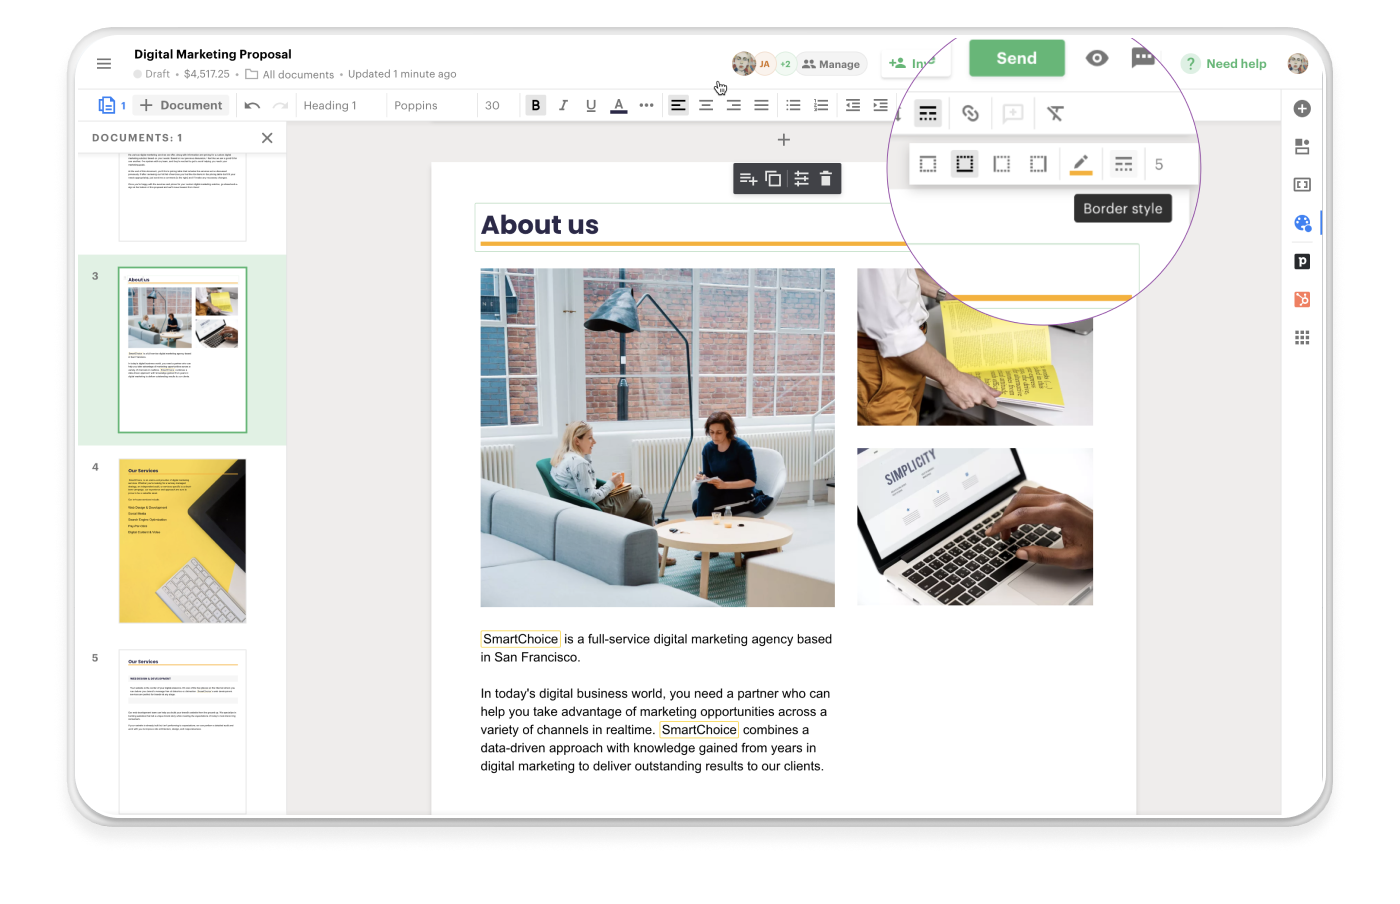This screenshot has height=904, width=1400.
Task: Select the bottom border option icon
Action: (964, 164)
